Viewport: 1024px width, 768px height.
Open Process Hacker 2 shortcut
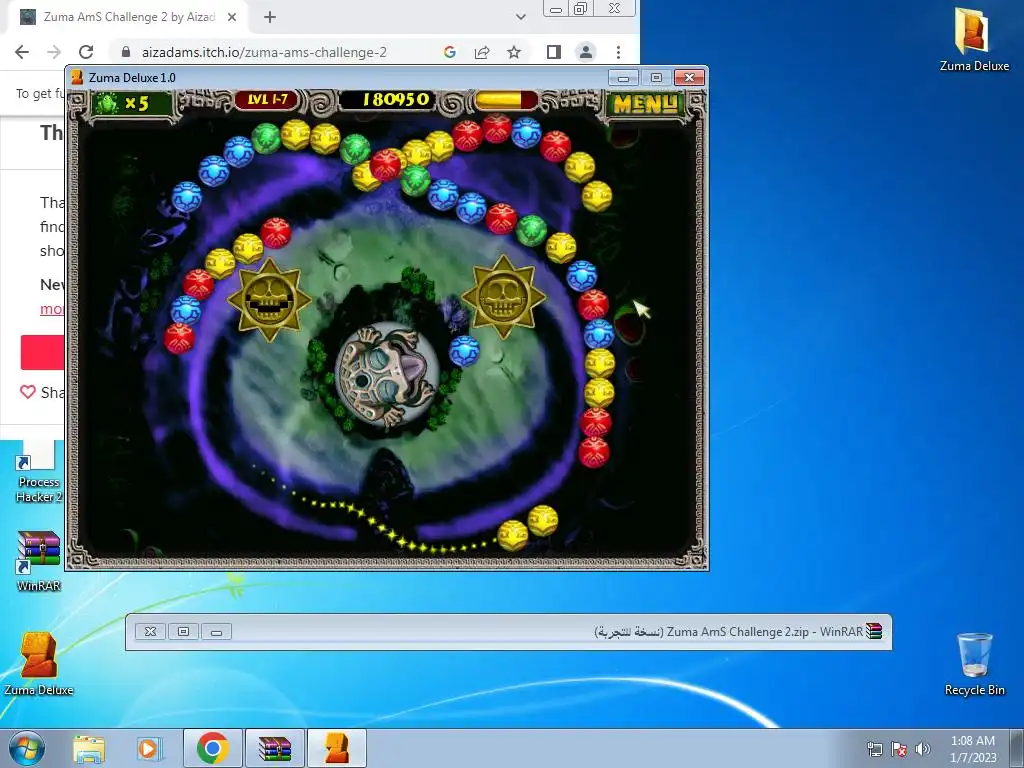39,472
